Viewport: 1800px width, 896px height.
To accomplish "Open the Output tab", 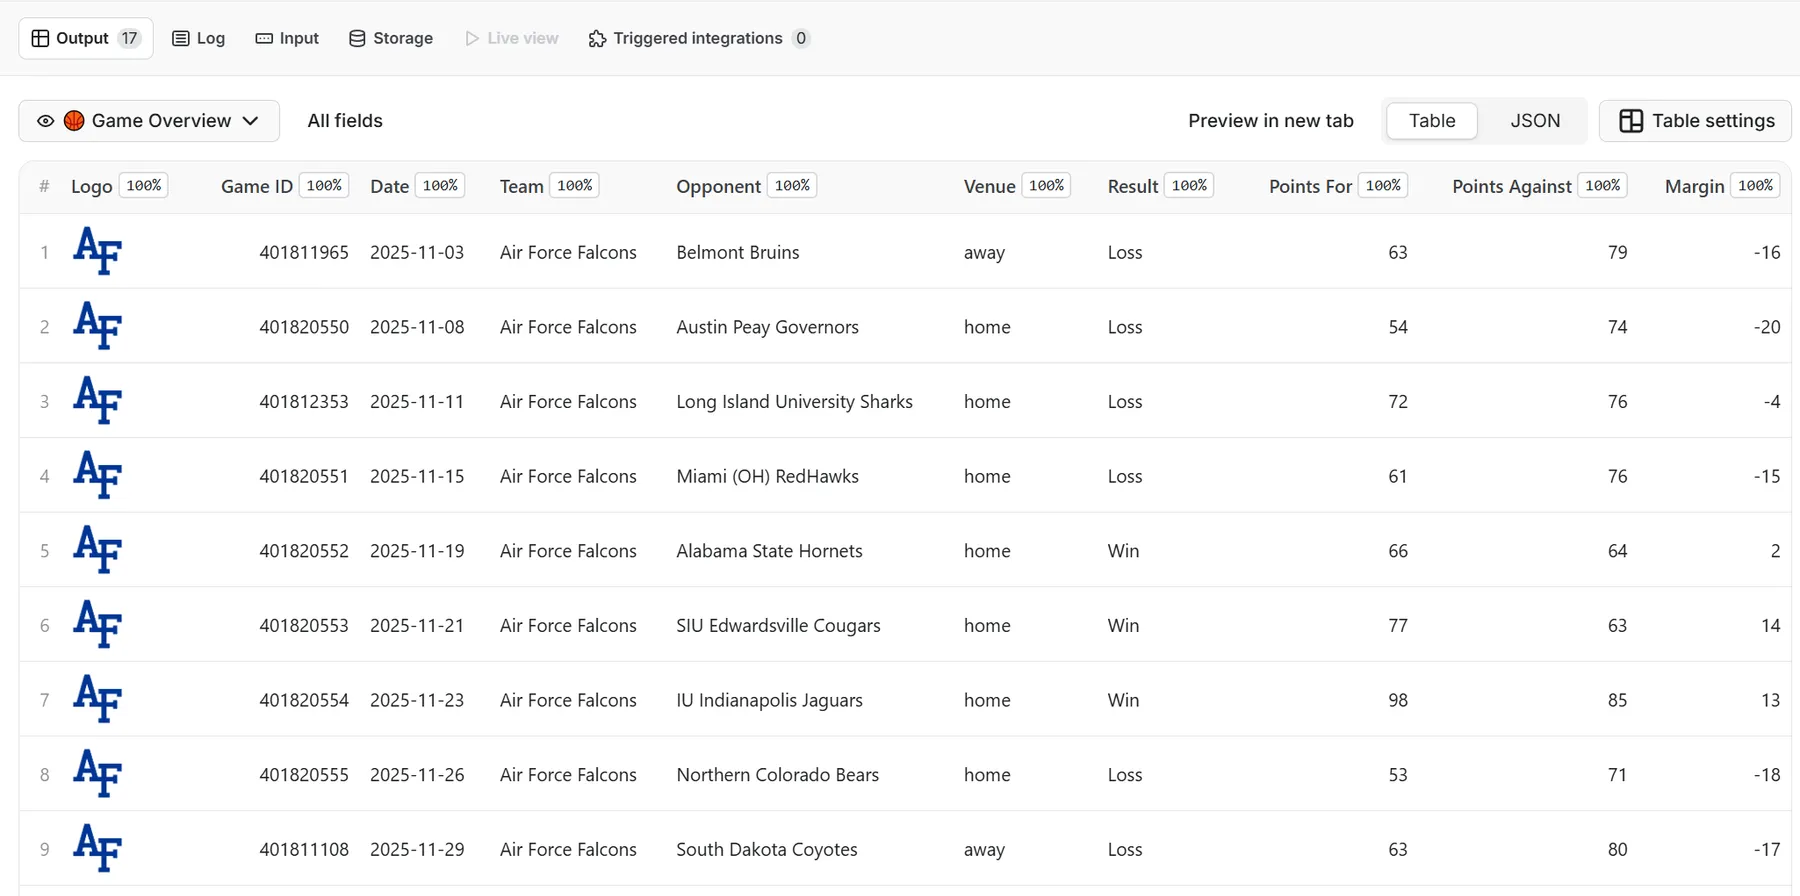I will (x=86, y=38).
